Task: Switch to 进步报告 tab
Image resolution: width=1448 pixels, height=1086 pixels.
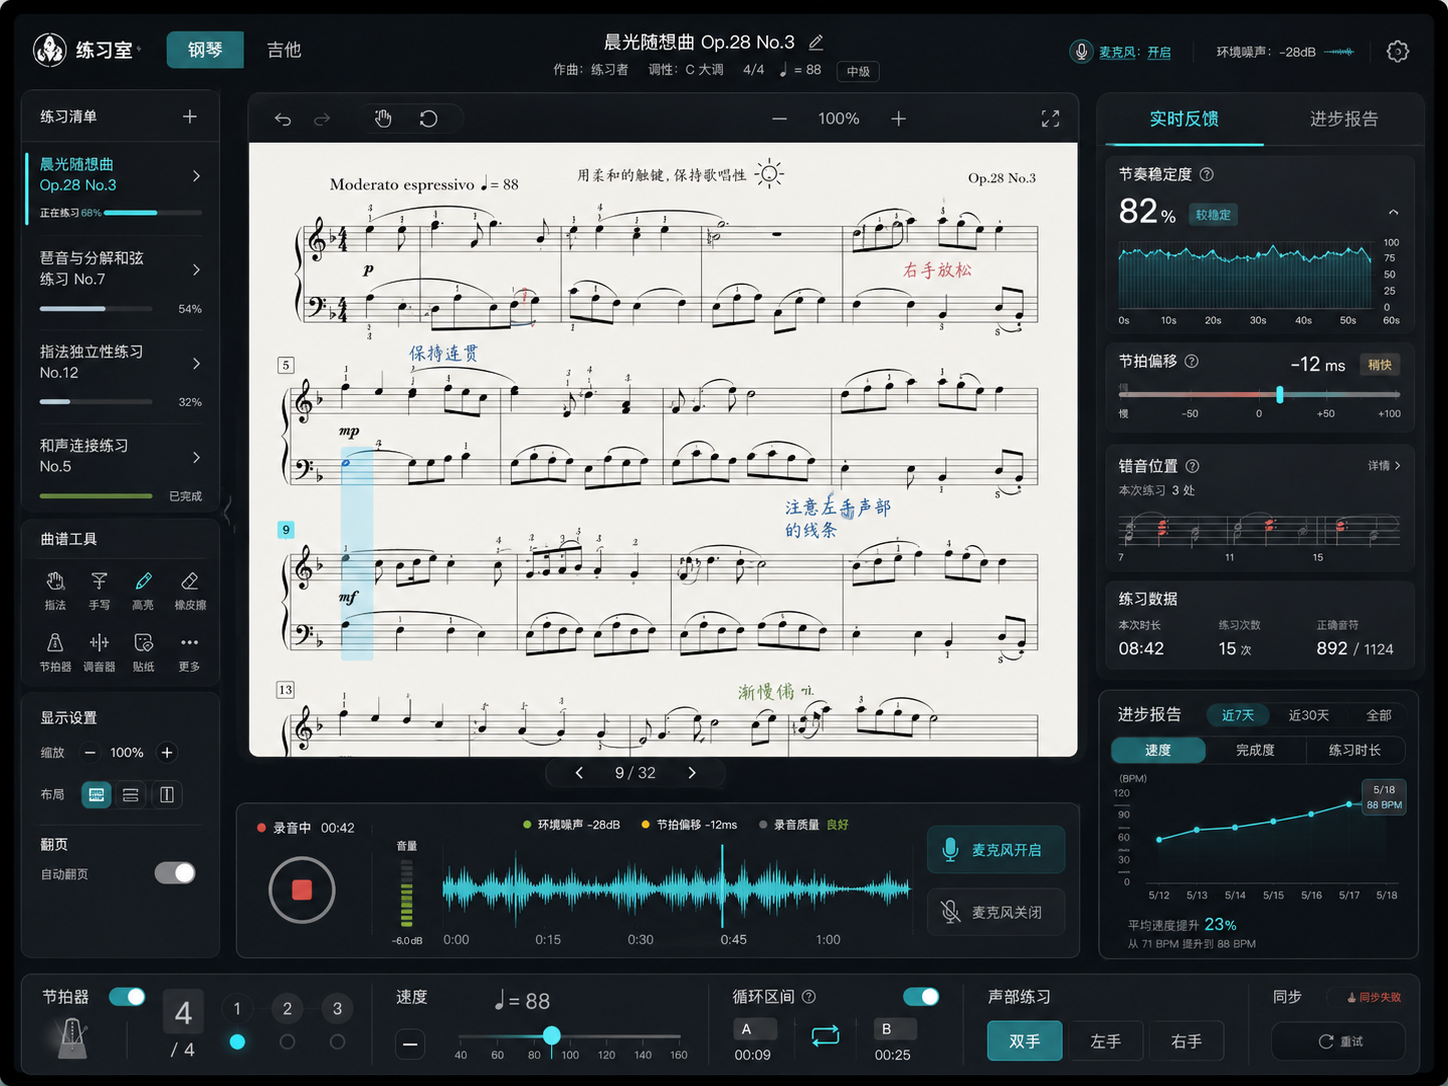Action: tap(1344, 119)
